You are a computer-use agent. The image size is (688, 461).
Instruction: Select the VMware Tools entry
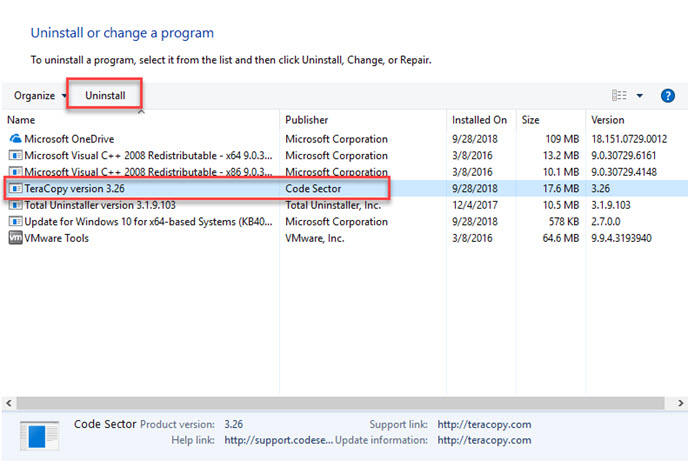pos(56,238)
